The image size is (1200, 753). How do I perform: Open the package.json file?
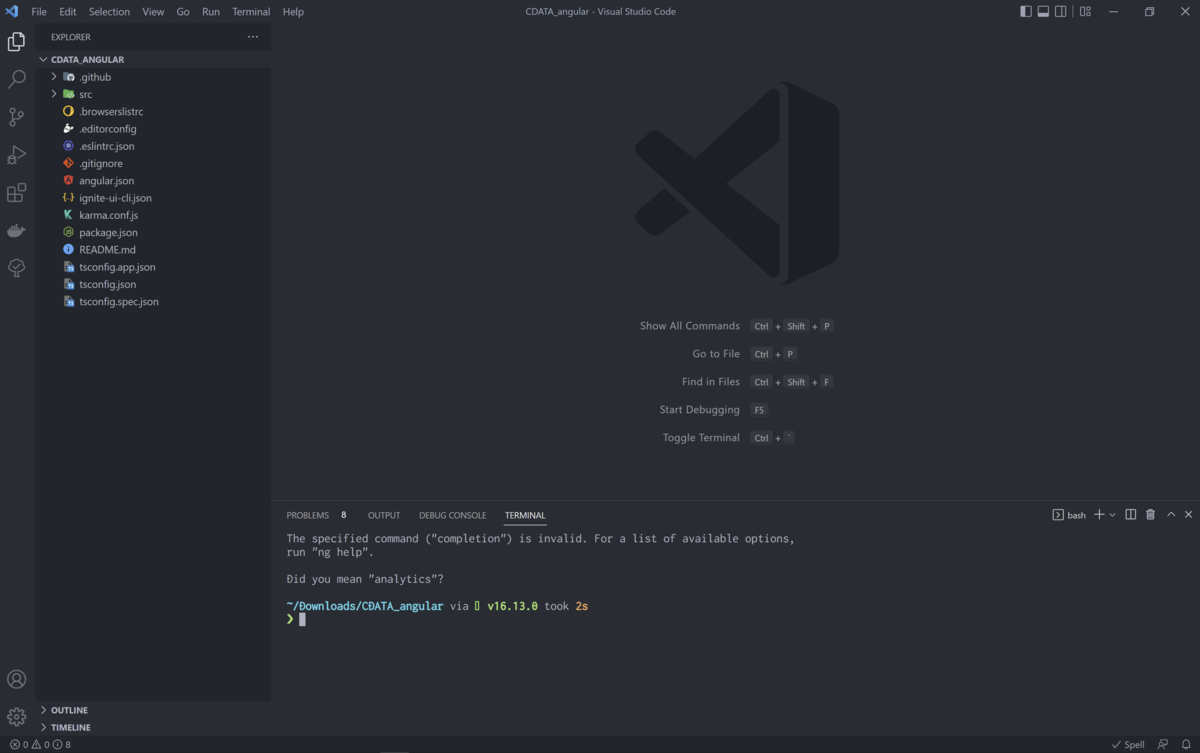[x=108, y=232]
